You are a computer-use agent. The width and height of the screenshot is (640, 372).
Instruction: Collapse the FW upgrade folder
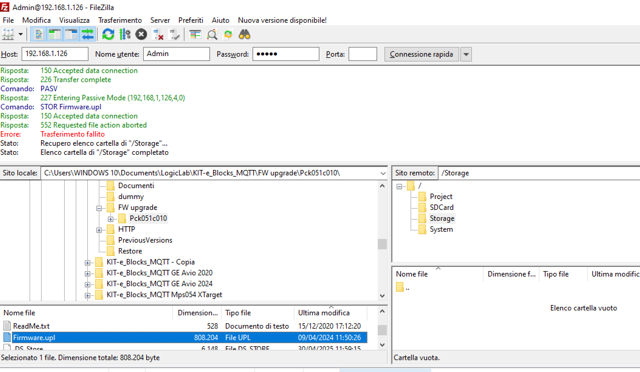pos(99,208)
